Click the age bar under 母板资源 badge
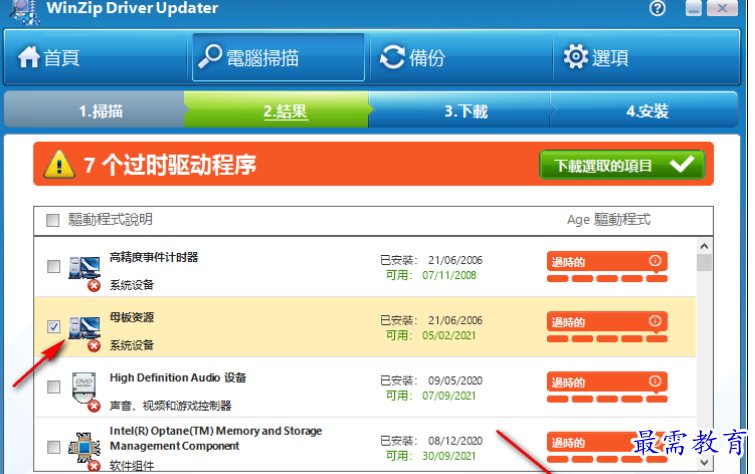 (x=607, y=339)
